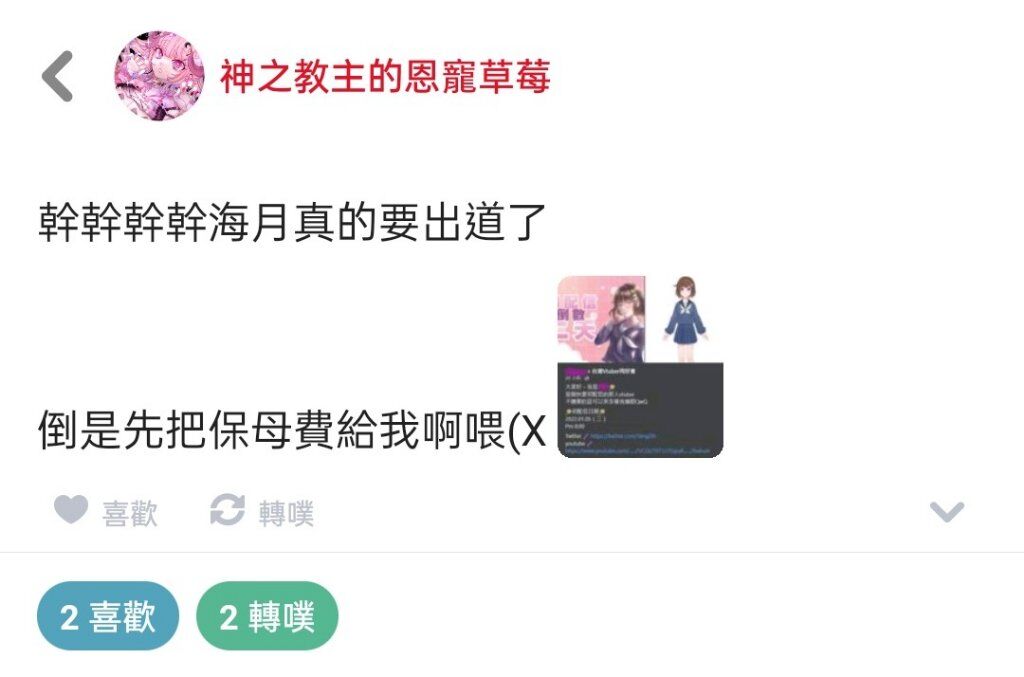Tap the twitter link in the dark screenshot
Screen dimensions: 1024x677
tap(622, 435)
